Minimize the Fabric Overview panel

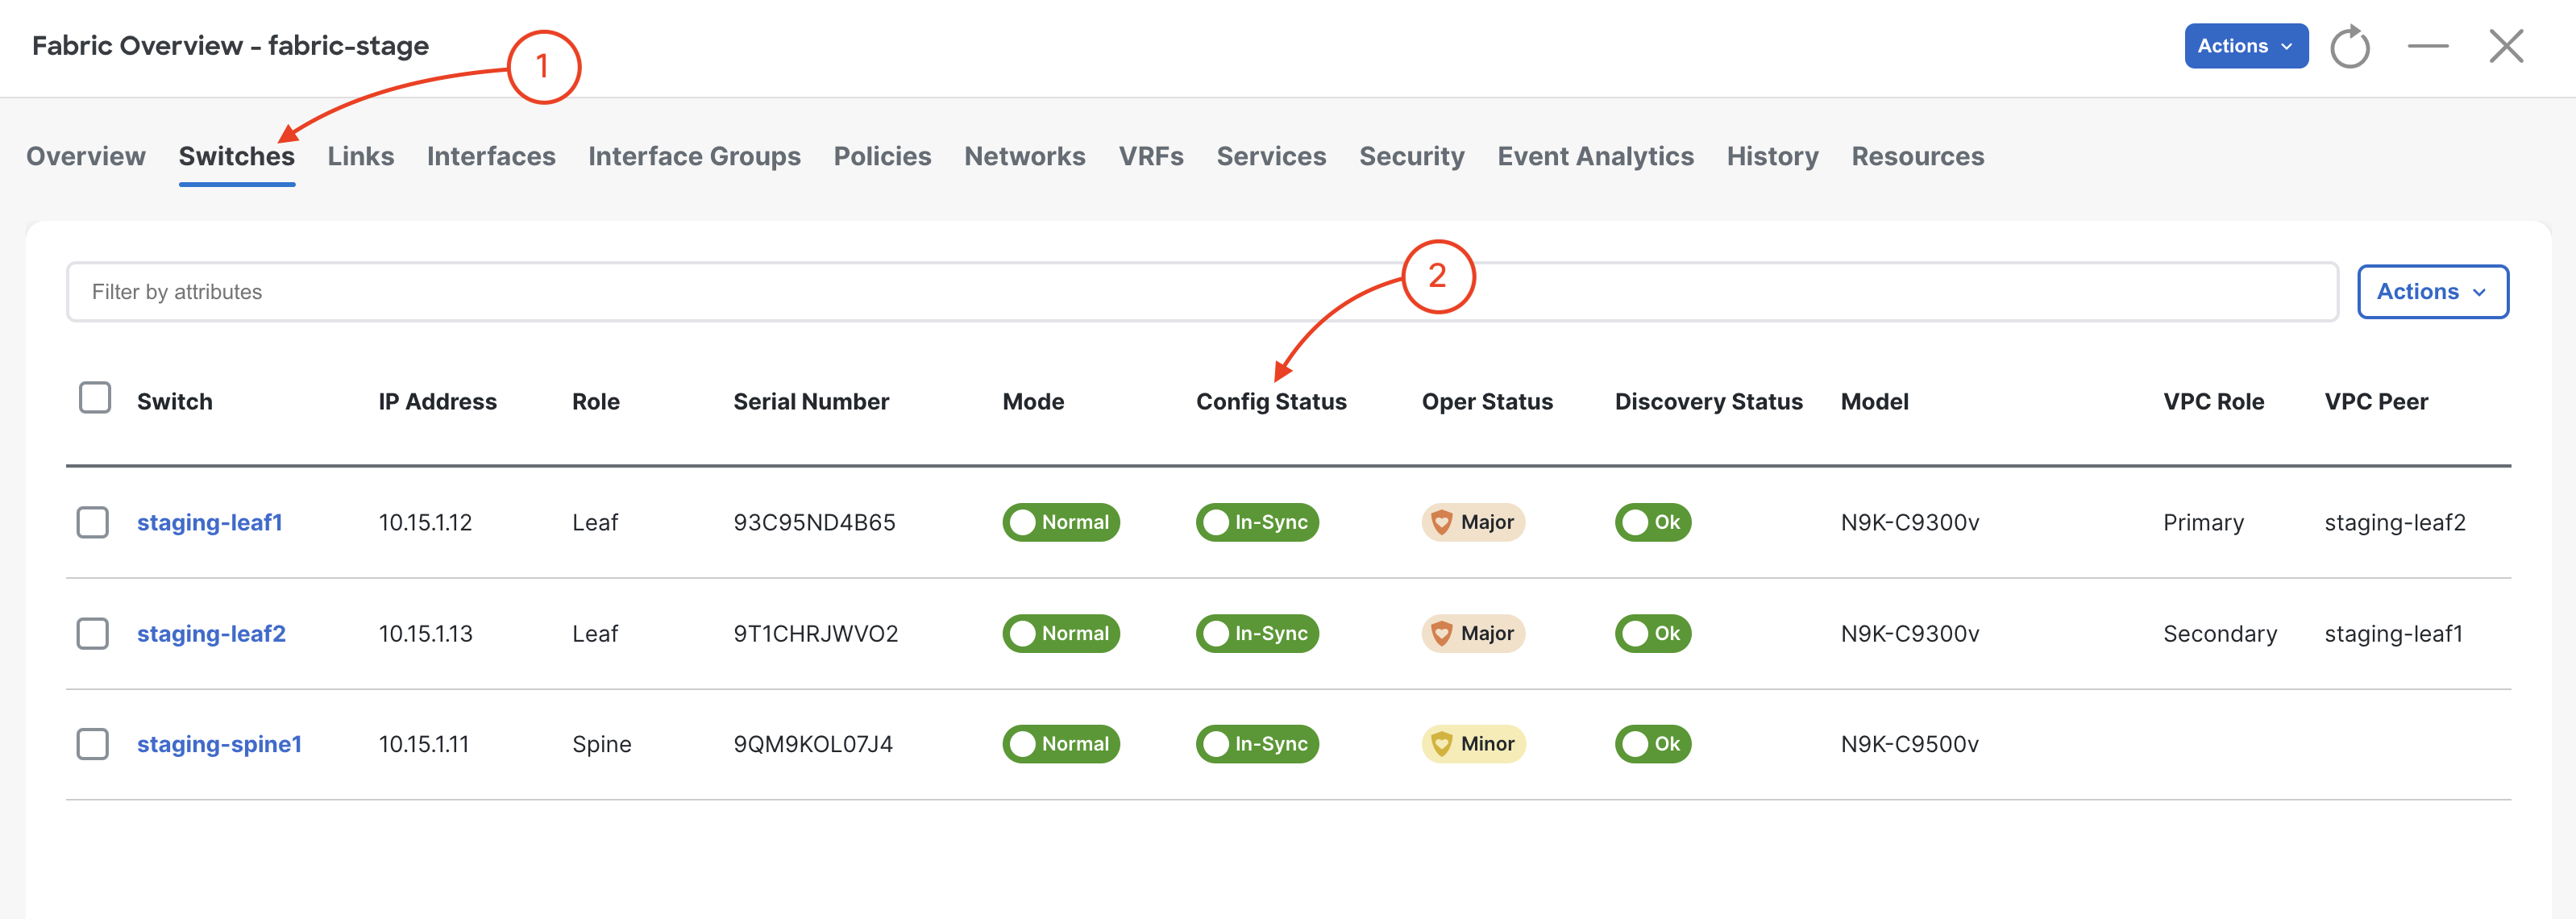[x=2427, y=46]
